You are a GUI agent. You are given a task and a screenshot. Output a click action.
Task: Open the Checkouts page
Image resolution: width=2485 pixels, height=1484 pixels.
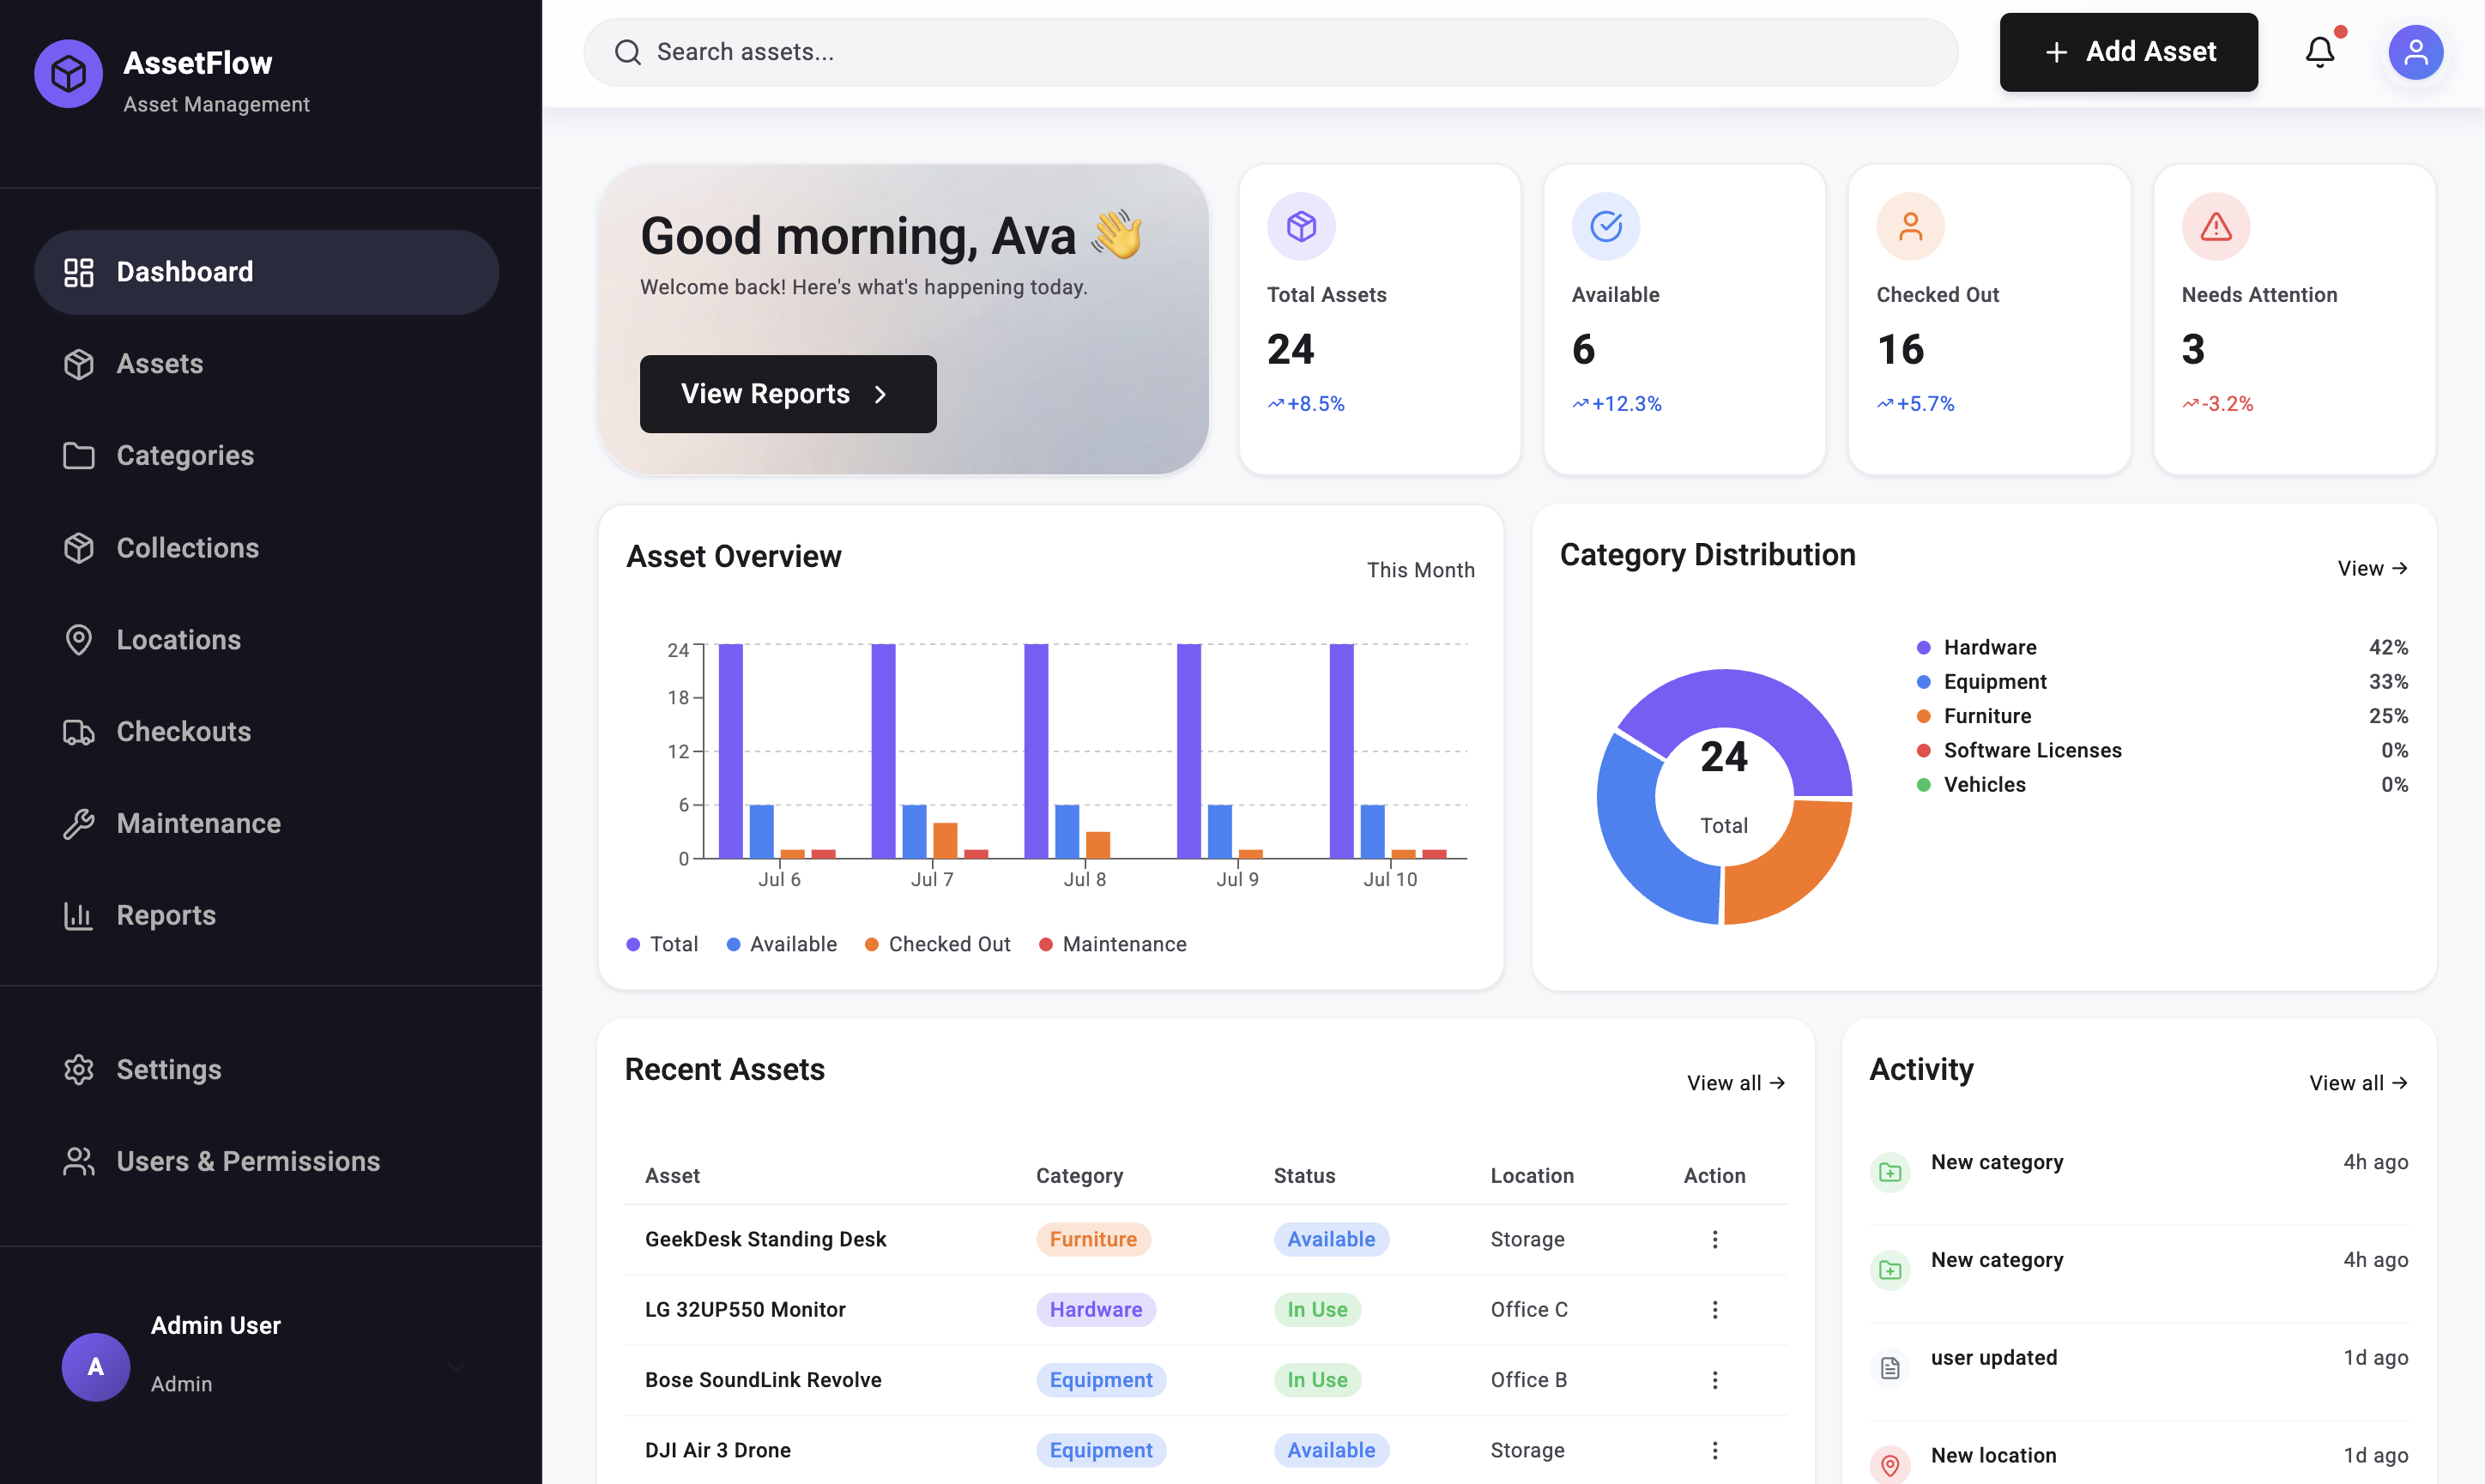pyautogui.click(x=266, y=732)
